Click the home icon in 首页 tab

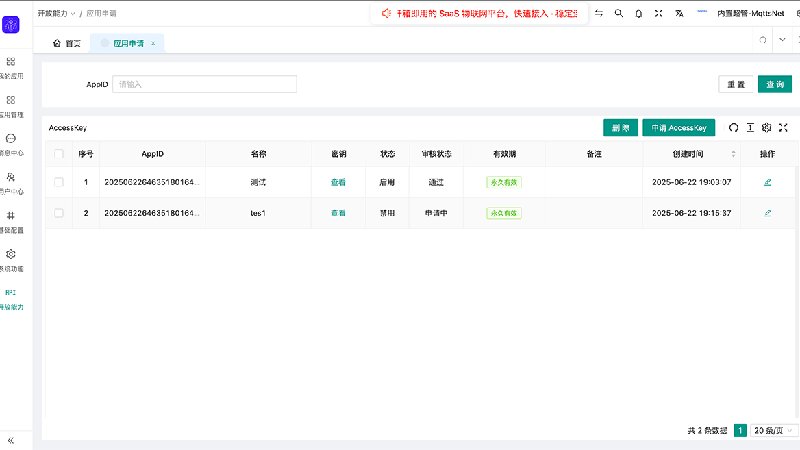pyautogui.click(x=57, y=43)
